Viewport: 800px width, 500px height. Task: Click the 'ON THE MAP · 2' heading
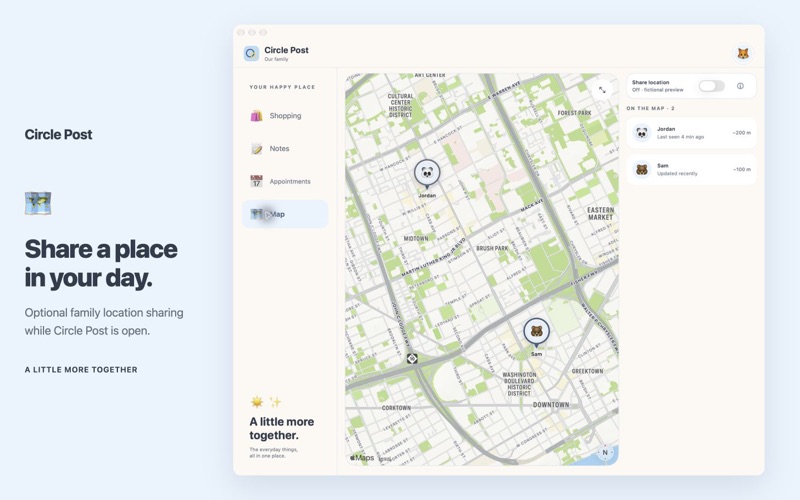pos(651,108)
